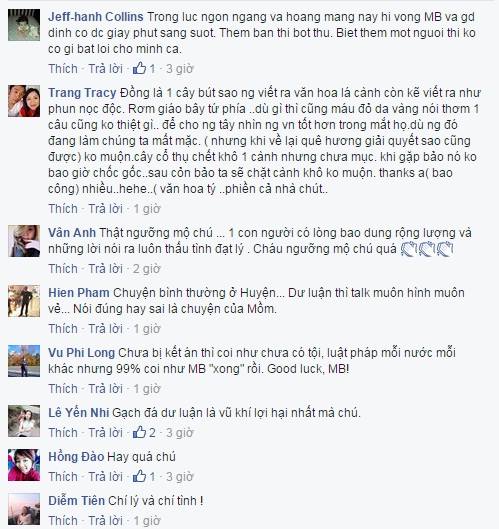The width and height of the screenshot is (499, 529).
Task: Open Lê Yến Nhi avatar thumbnail
Action: point(24,421)
